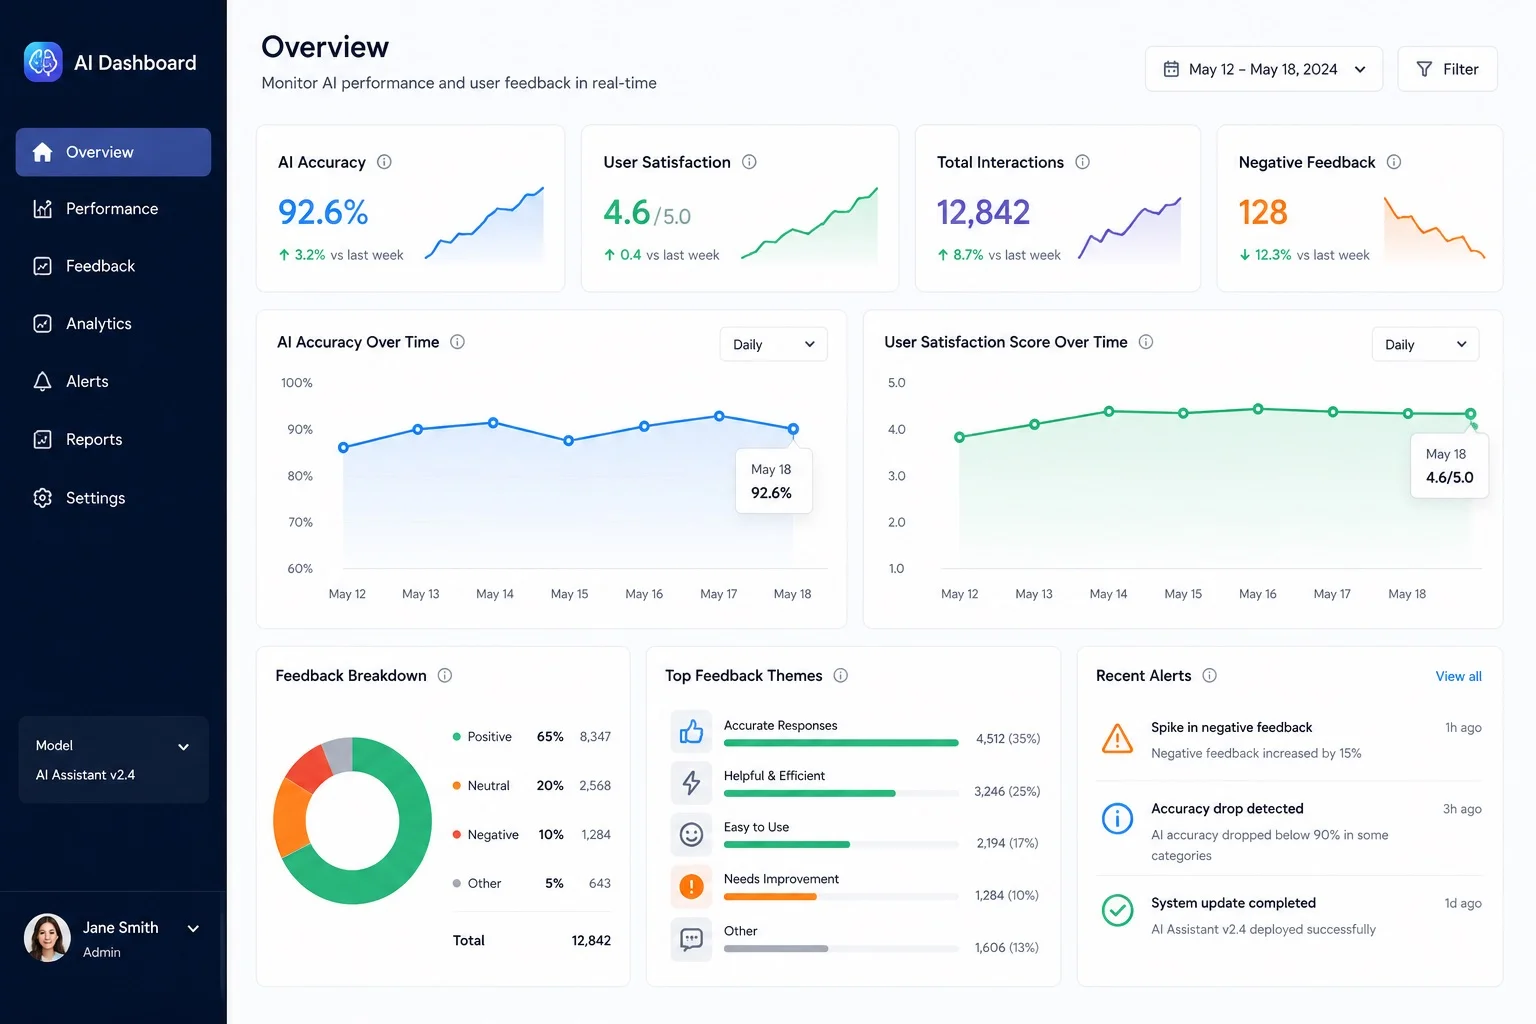Viewport: 1536px width, 1024px height.
Task: Click chat bubble icon for Other theme
Action: [x=691, y=939]
